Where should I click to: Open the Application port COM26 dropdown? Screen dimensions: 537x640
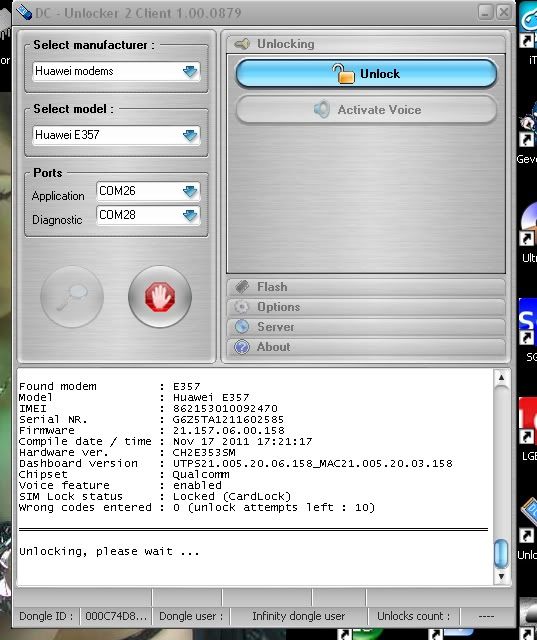point(190,191)
